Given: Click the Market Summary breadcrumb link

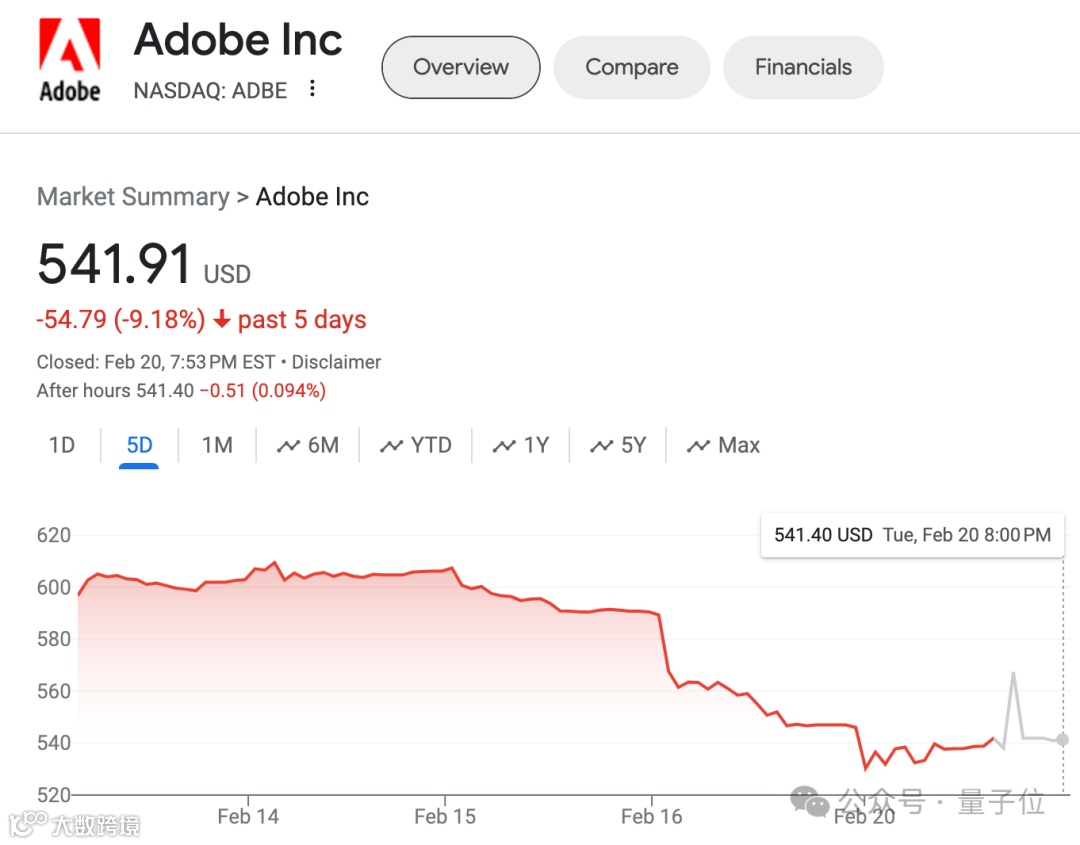Looking at the screenshot, I should point(133,197).
